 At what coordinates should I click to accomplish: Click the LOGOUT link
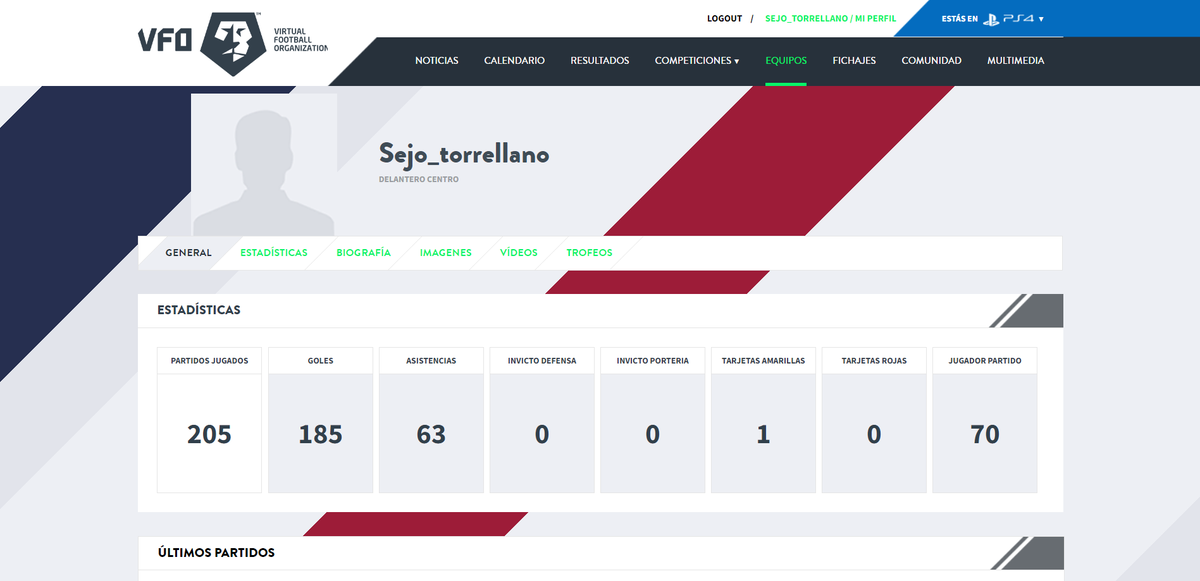click(724, 19)
